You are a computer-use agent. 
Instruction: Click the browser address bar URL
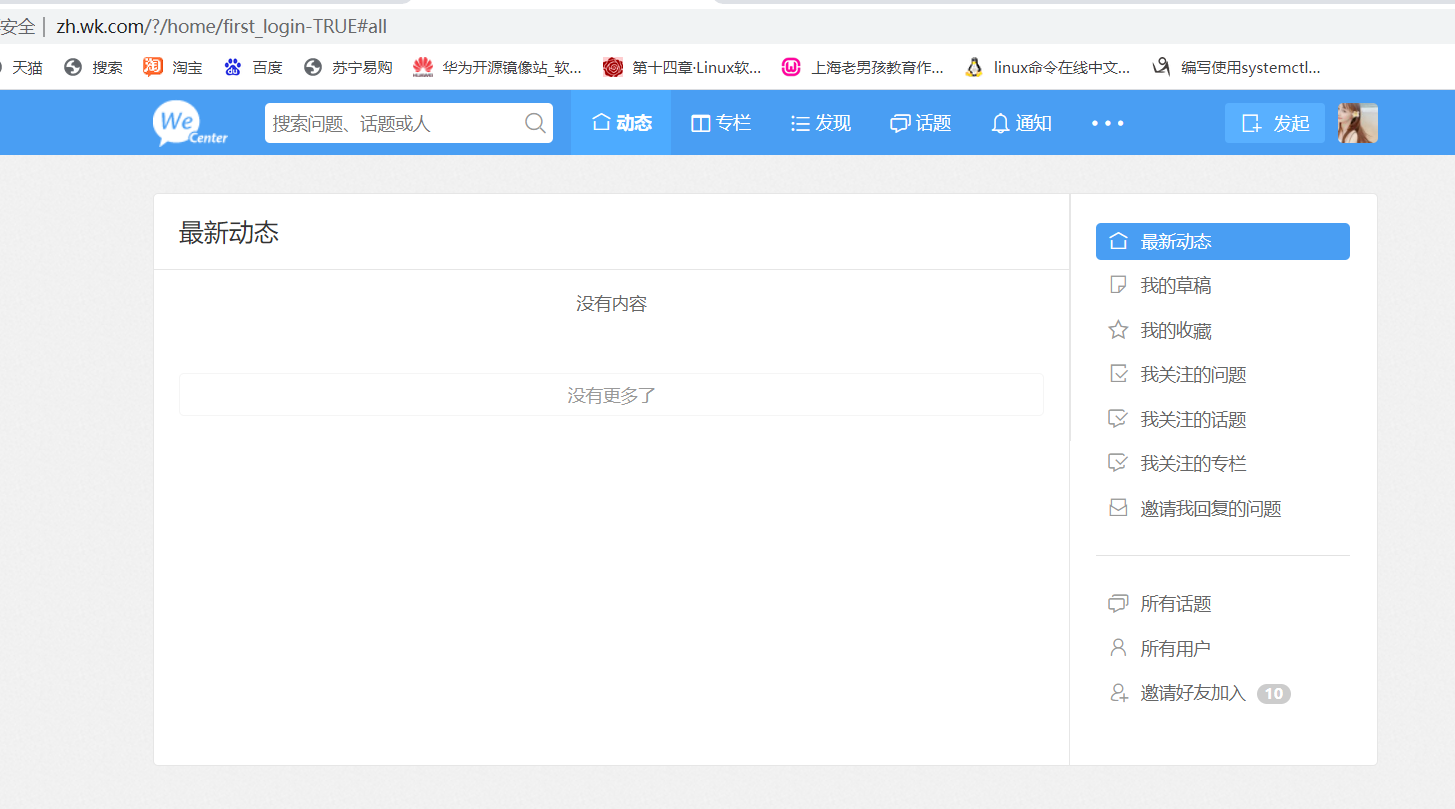tap(221, 27)
